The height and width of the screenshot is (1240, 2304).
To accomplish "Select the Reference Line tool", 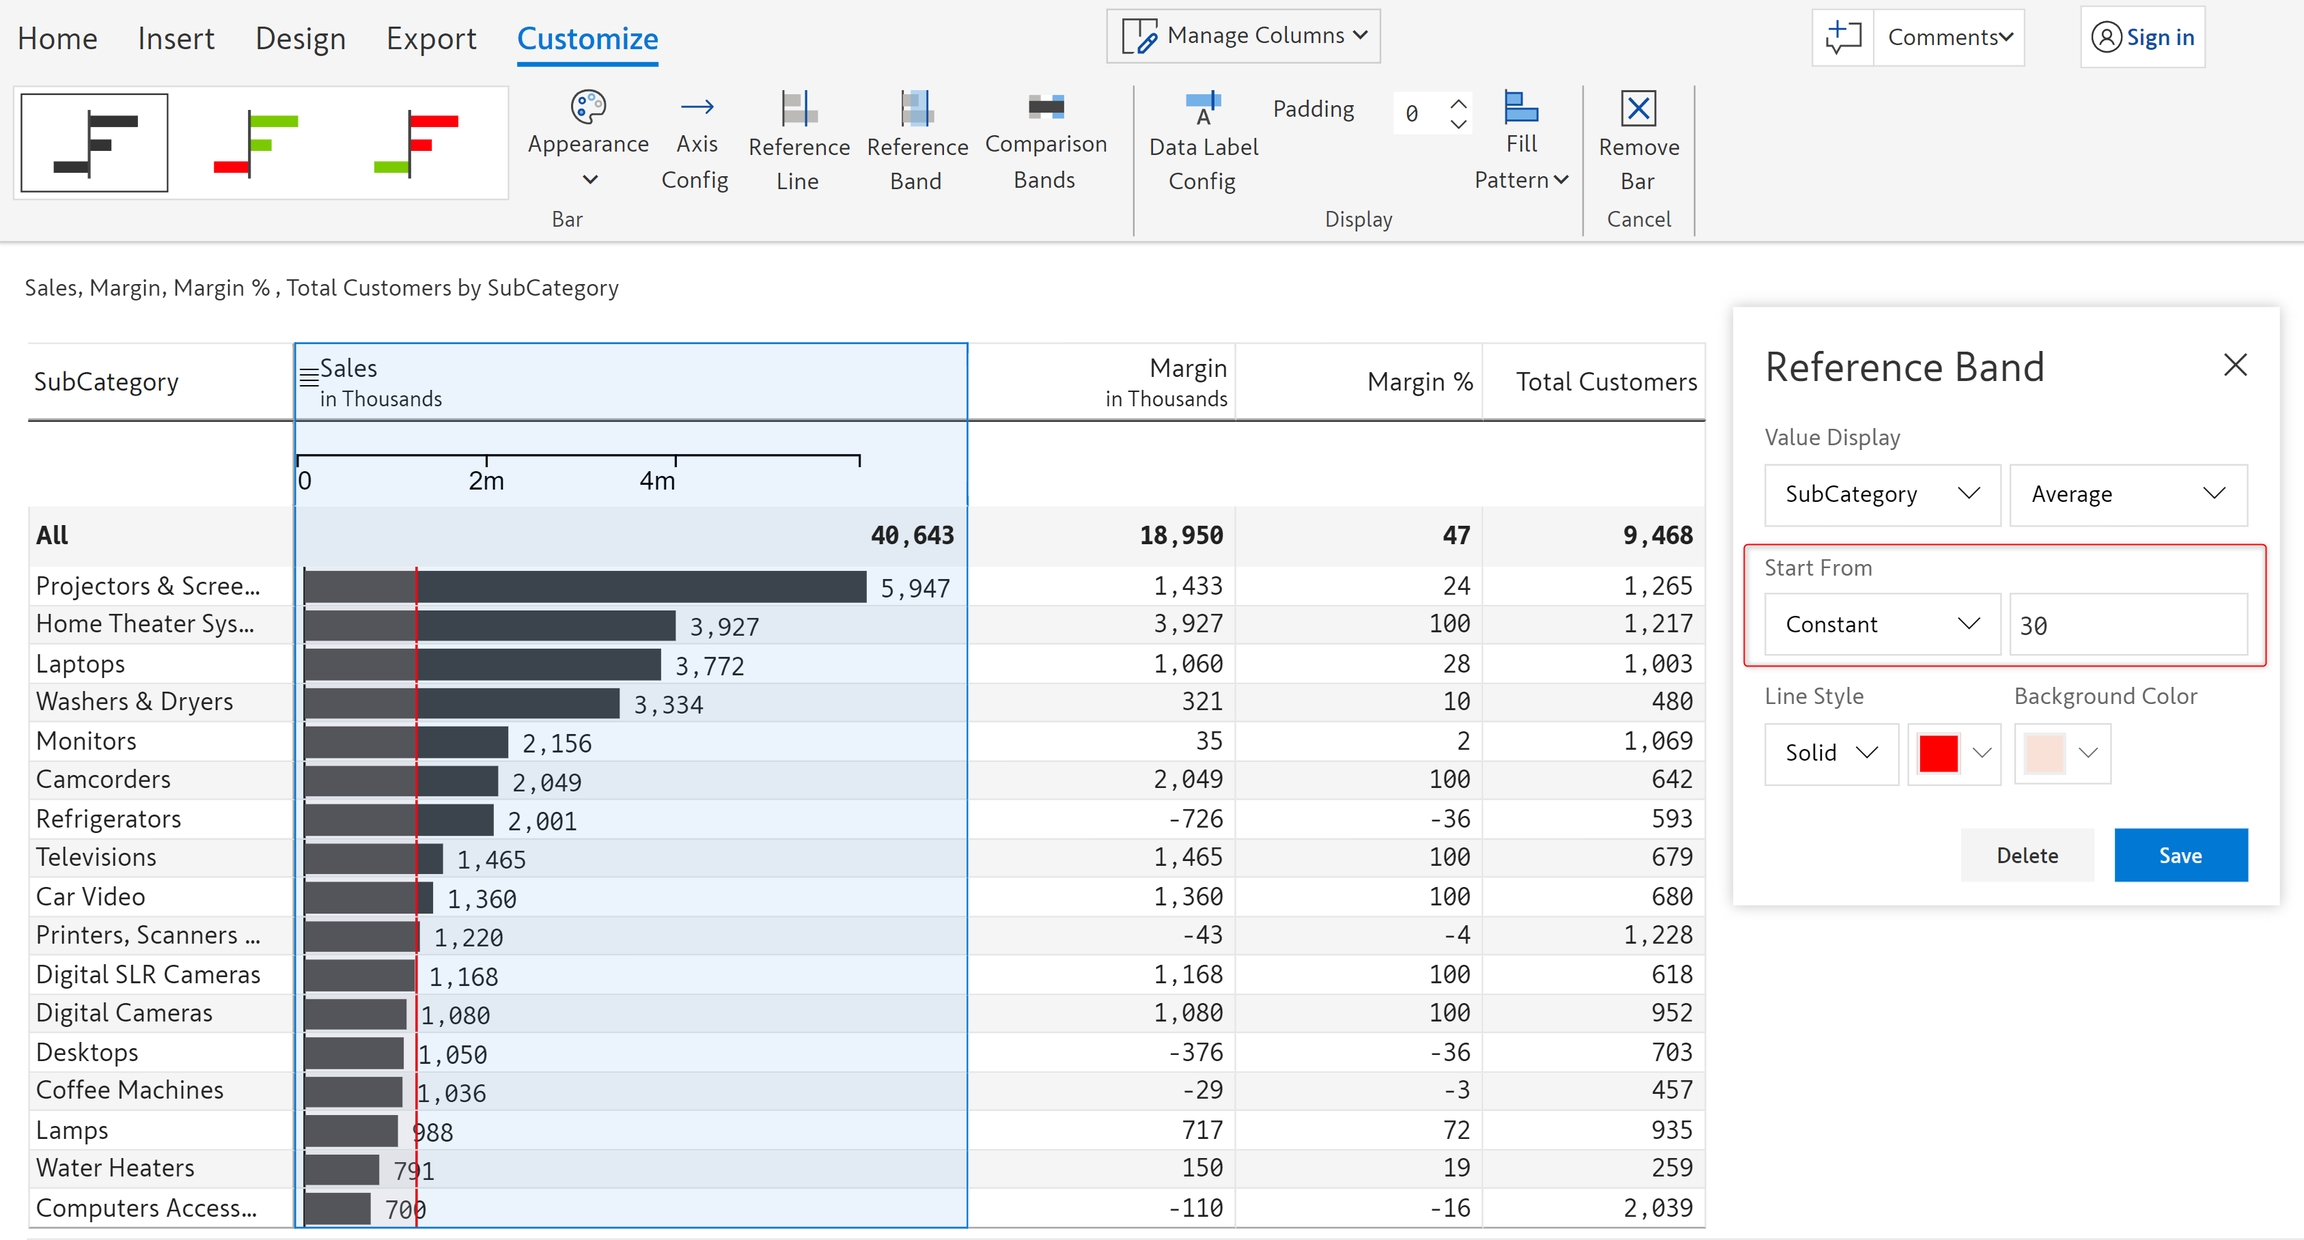I will click(x=798, y=109).
